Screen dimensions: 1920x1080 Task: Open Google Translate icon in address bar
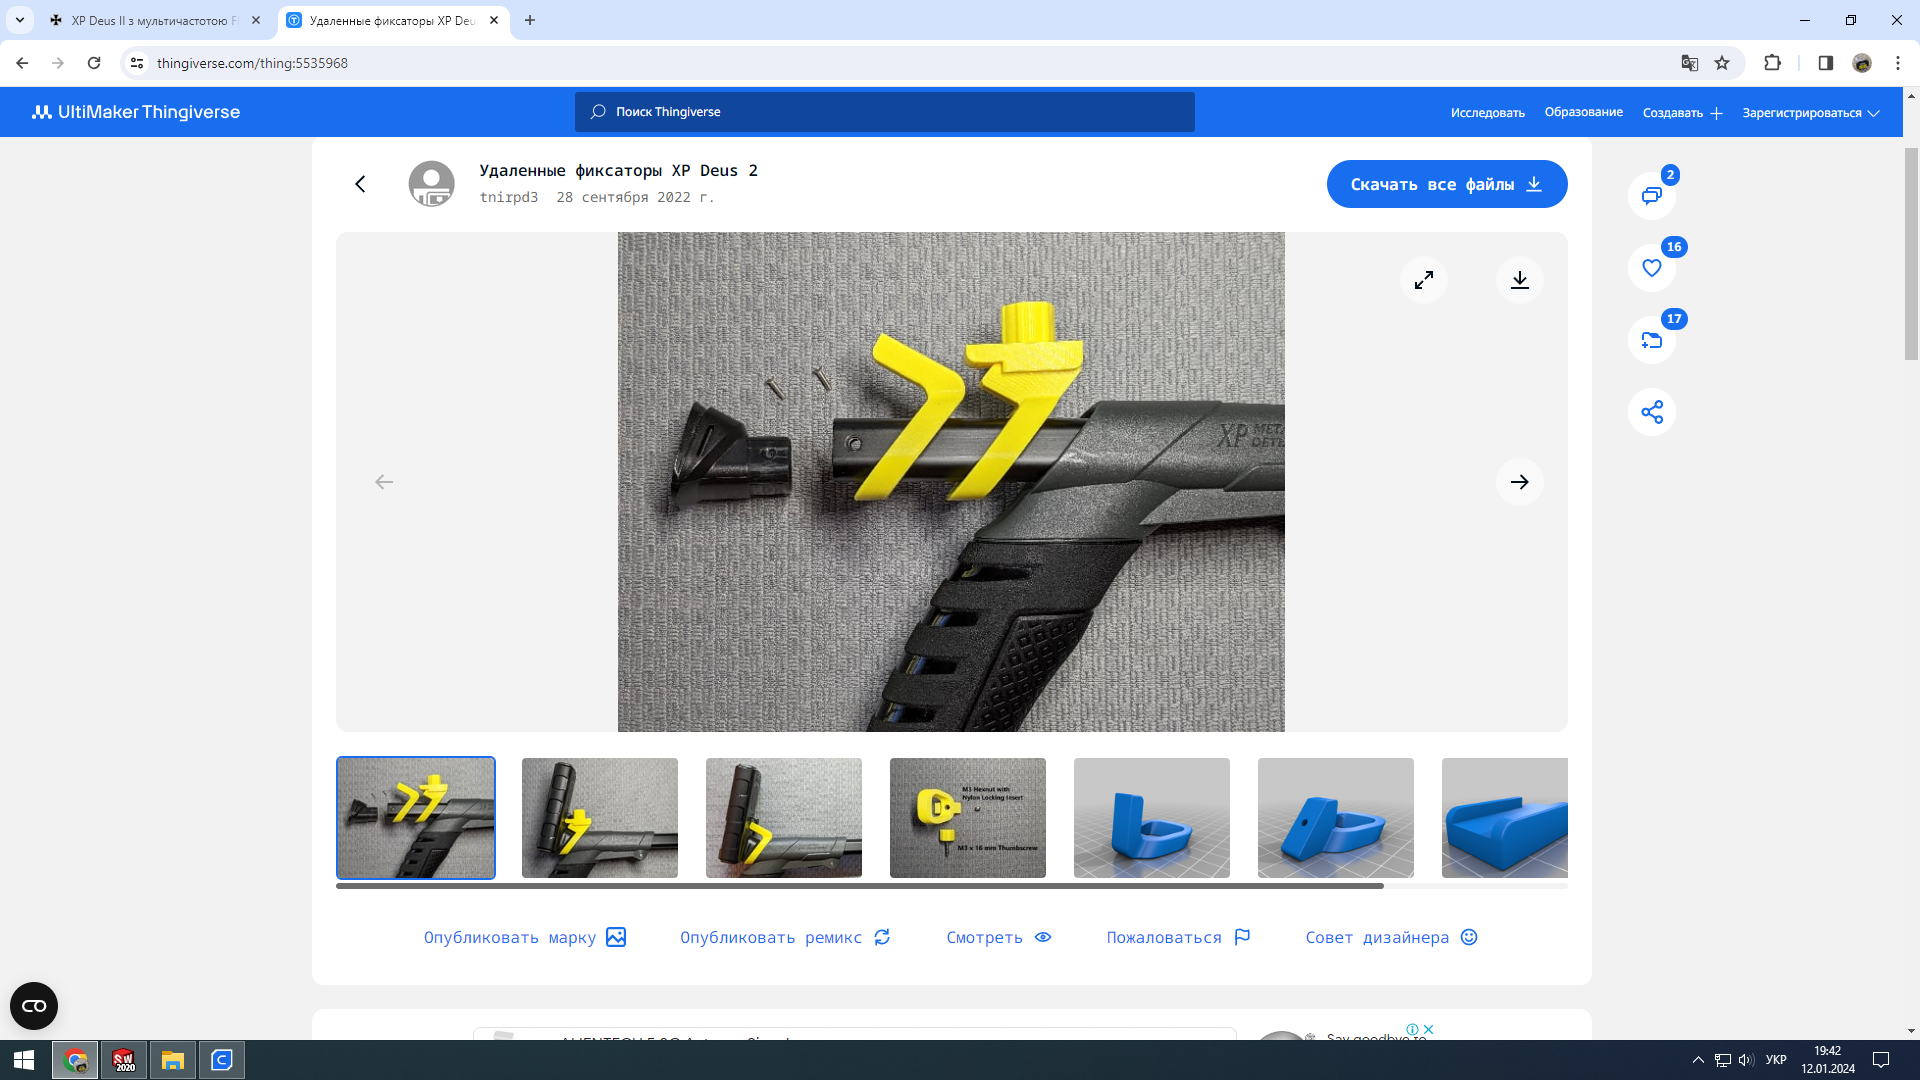1690,63
